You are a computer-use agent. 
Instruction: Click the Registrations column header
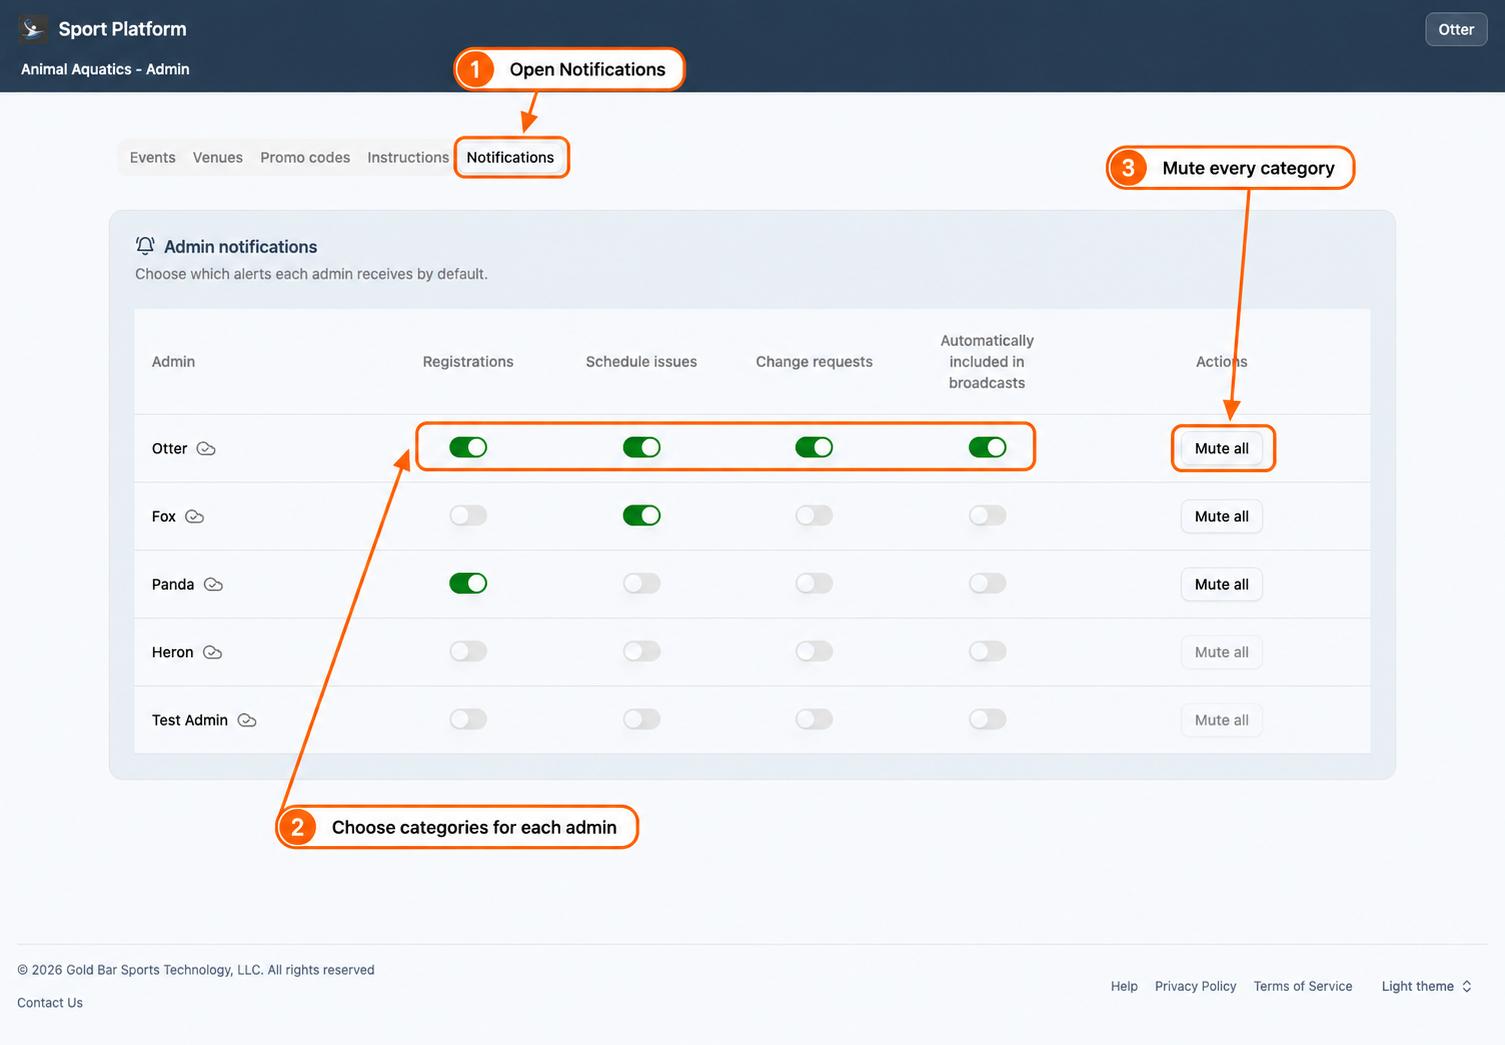(468, 362)
